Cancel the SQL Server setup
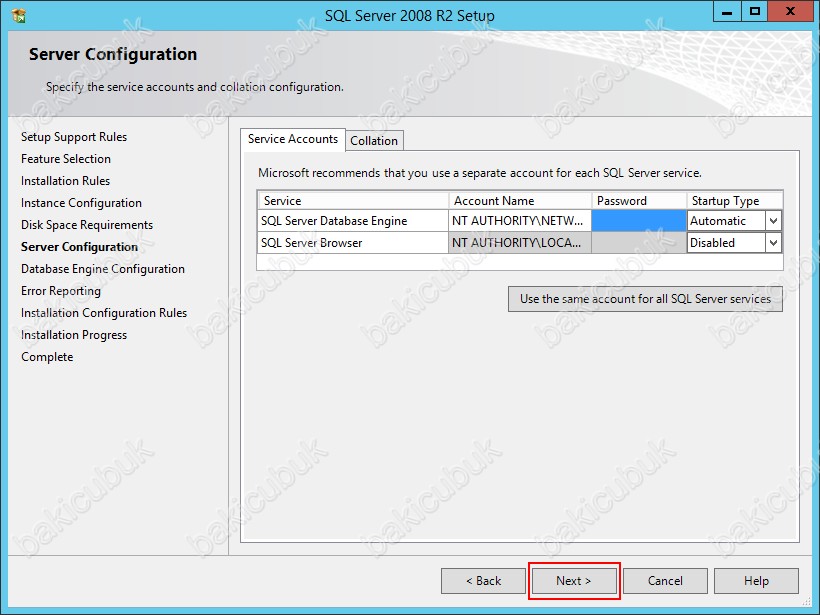This screenshot has width=820, height=615. click(665, 581)
